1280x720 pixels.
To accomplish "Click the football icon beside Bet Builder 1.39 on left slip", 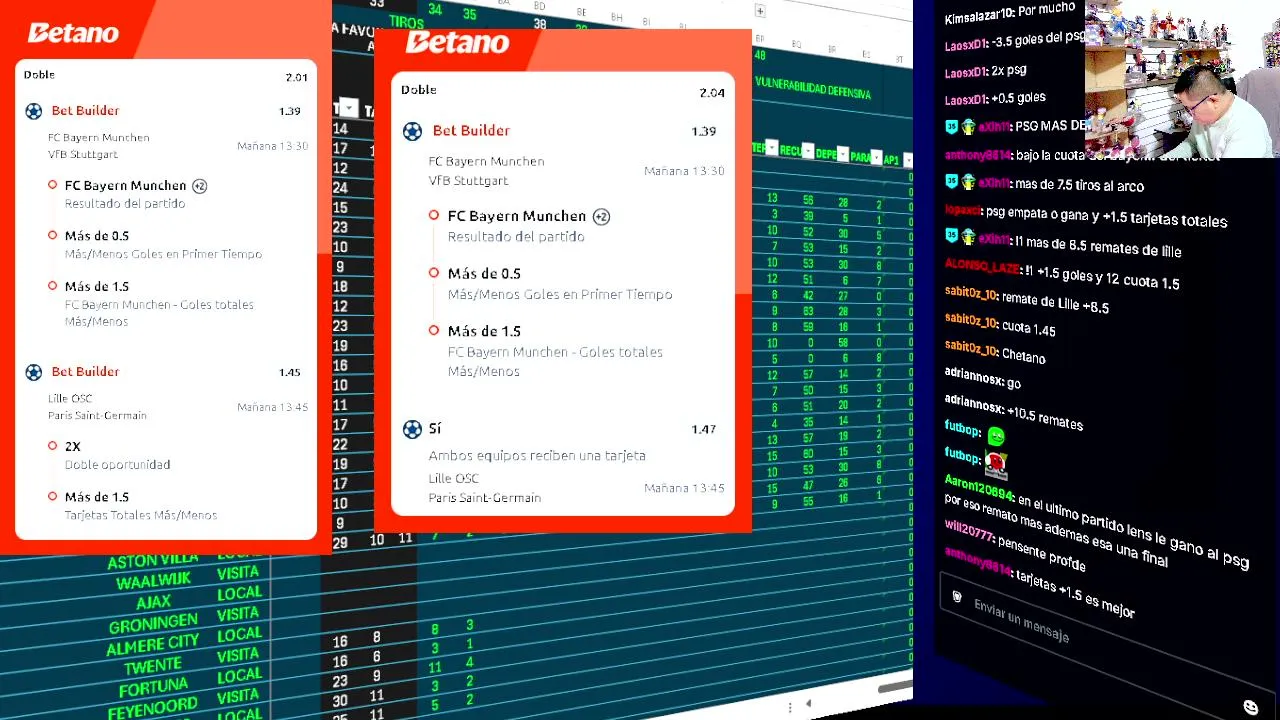I will (x=34, y=111).
